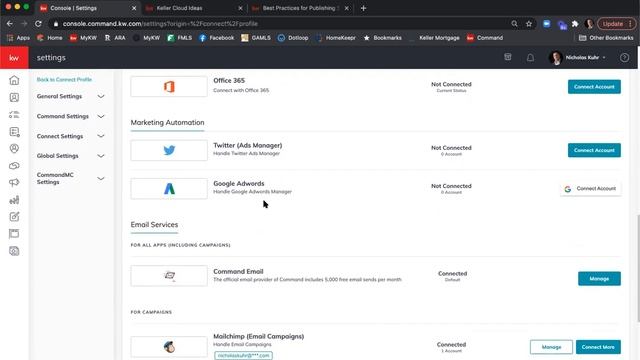
Task: Expand Connect Settings section
Action: (x=70, y=136)
